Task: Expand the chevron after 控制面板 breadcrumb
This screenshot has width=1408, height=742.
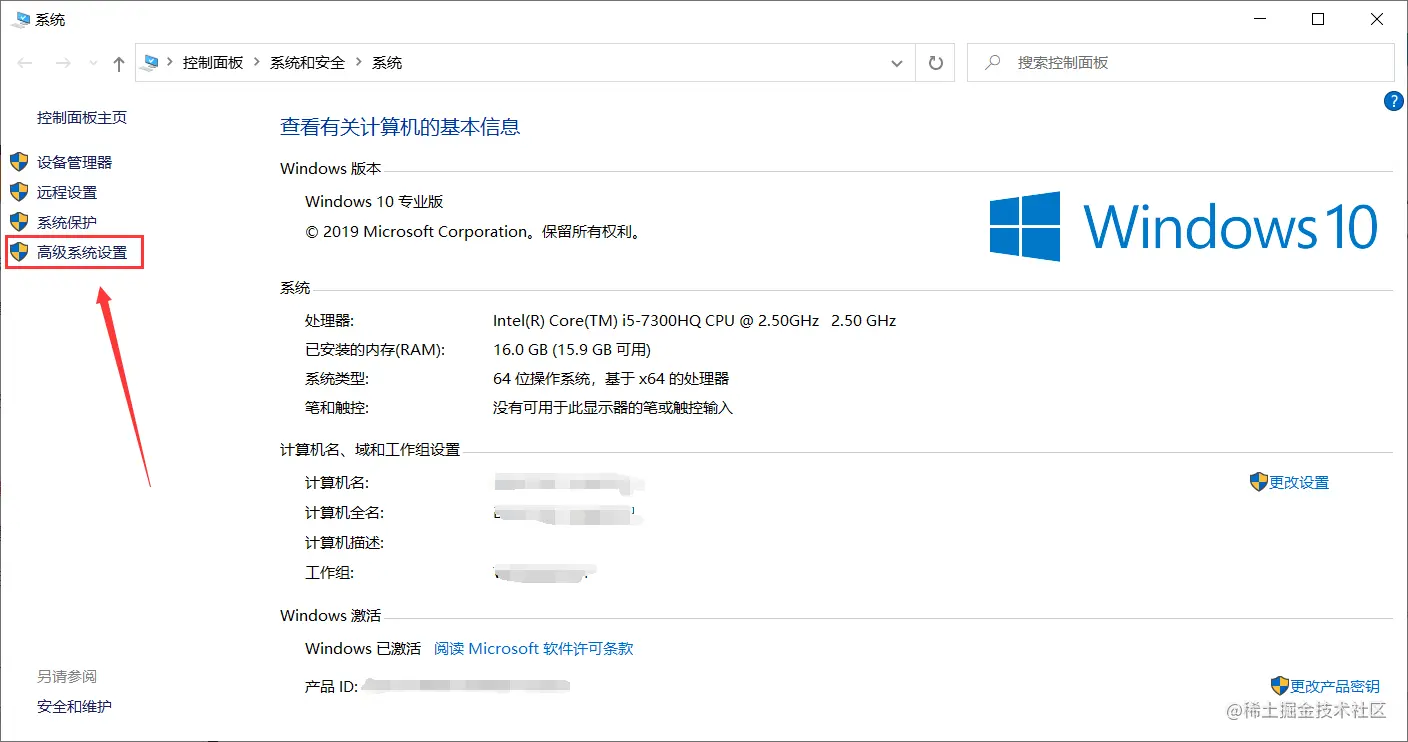Action: point(257,62)
